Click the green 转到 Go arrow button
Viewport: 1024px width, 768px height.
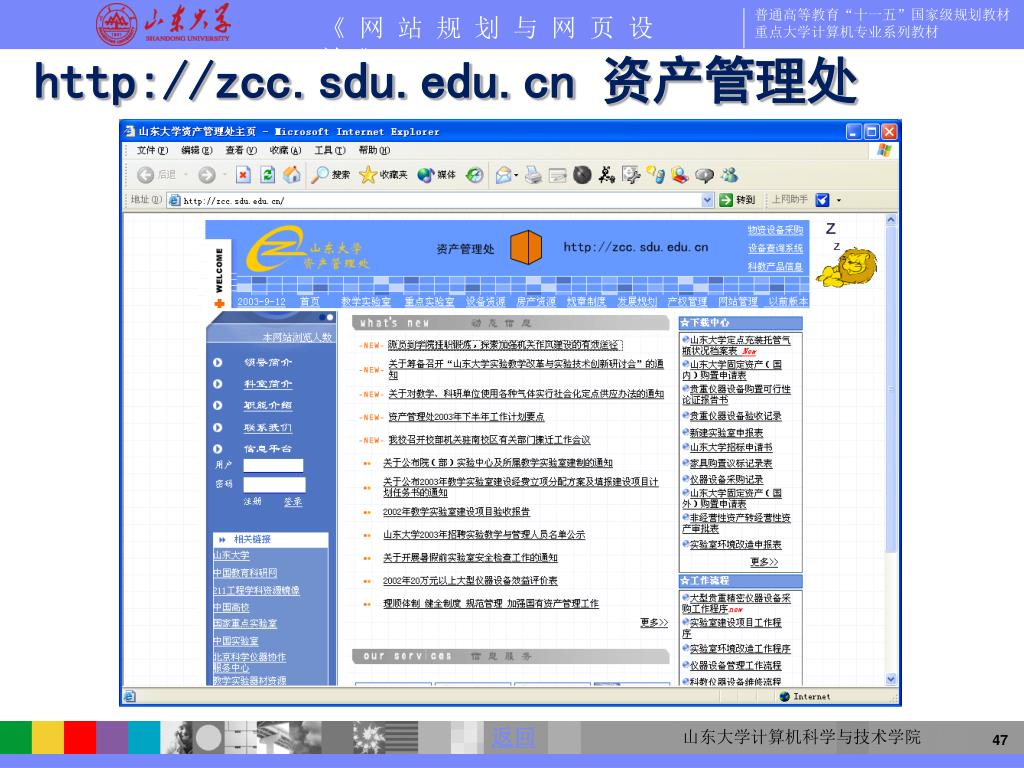pos(737,200)
